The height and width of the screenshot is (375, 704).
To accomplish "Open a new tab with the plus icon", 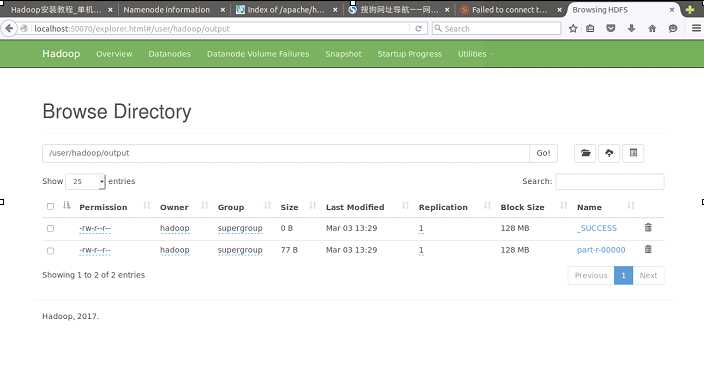I will coord(690,9).
